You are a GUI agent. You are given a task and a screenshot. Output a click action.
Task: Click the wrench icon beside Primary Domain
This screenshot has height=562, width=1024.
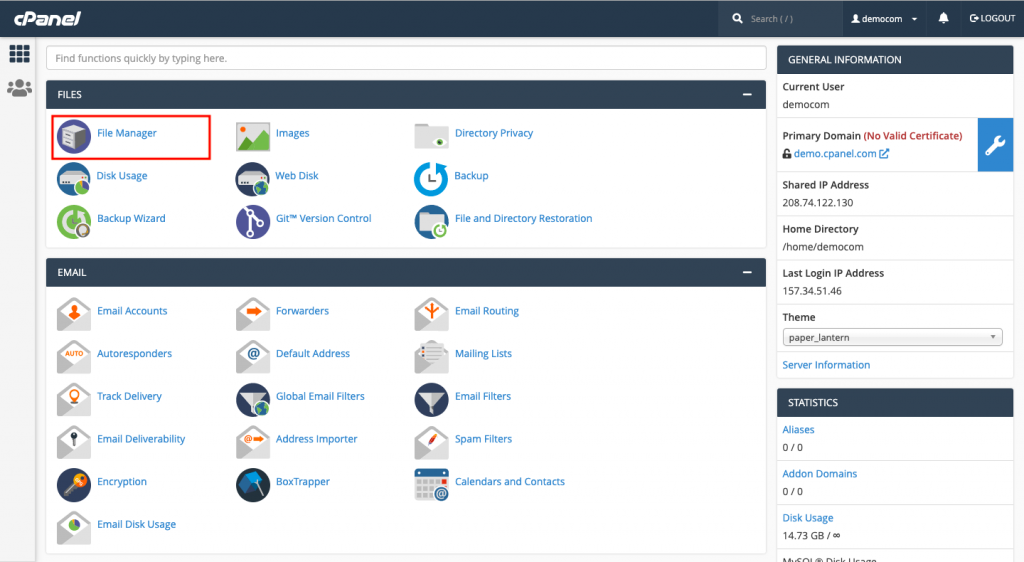pyautogui.click(x=995, y=145)
